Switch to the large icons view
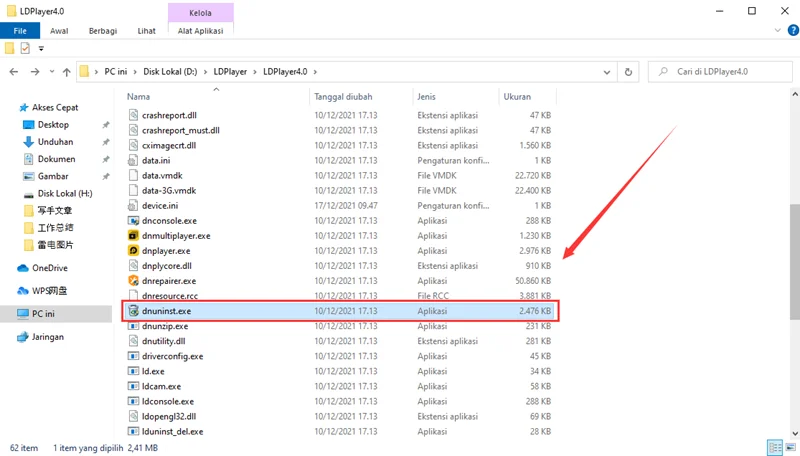800x456 pixels. click(790, 448)
